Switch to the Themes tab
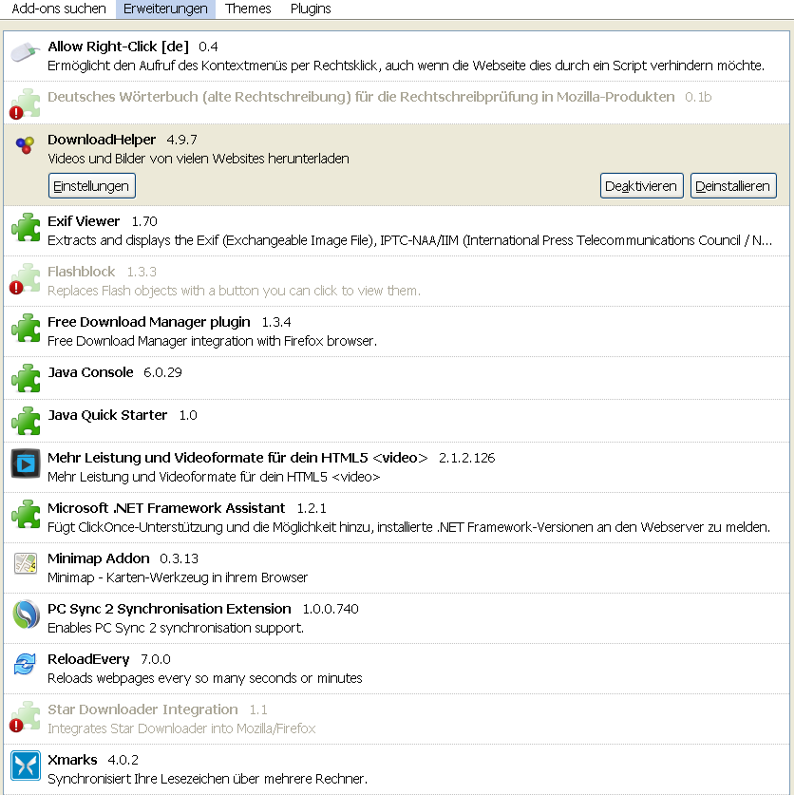 pyautogui.click(x=248, y=9)
